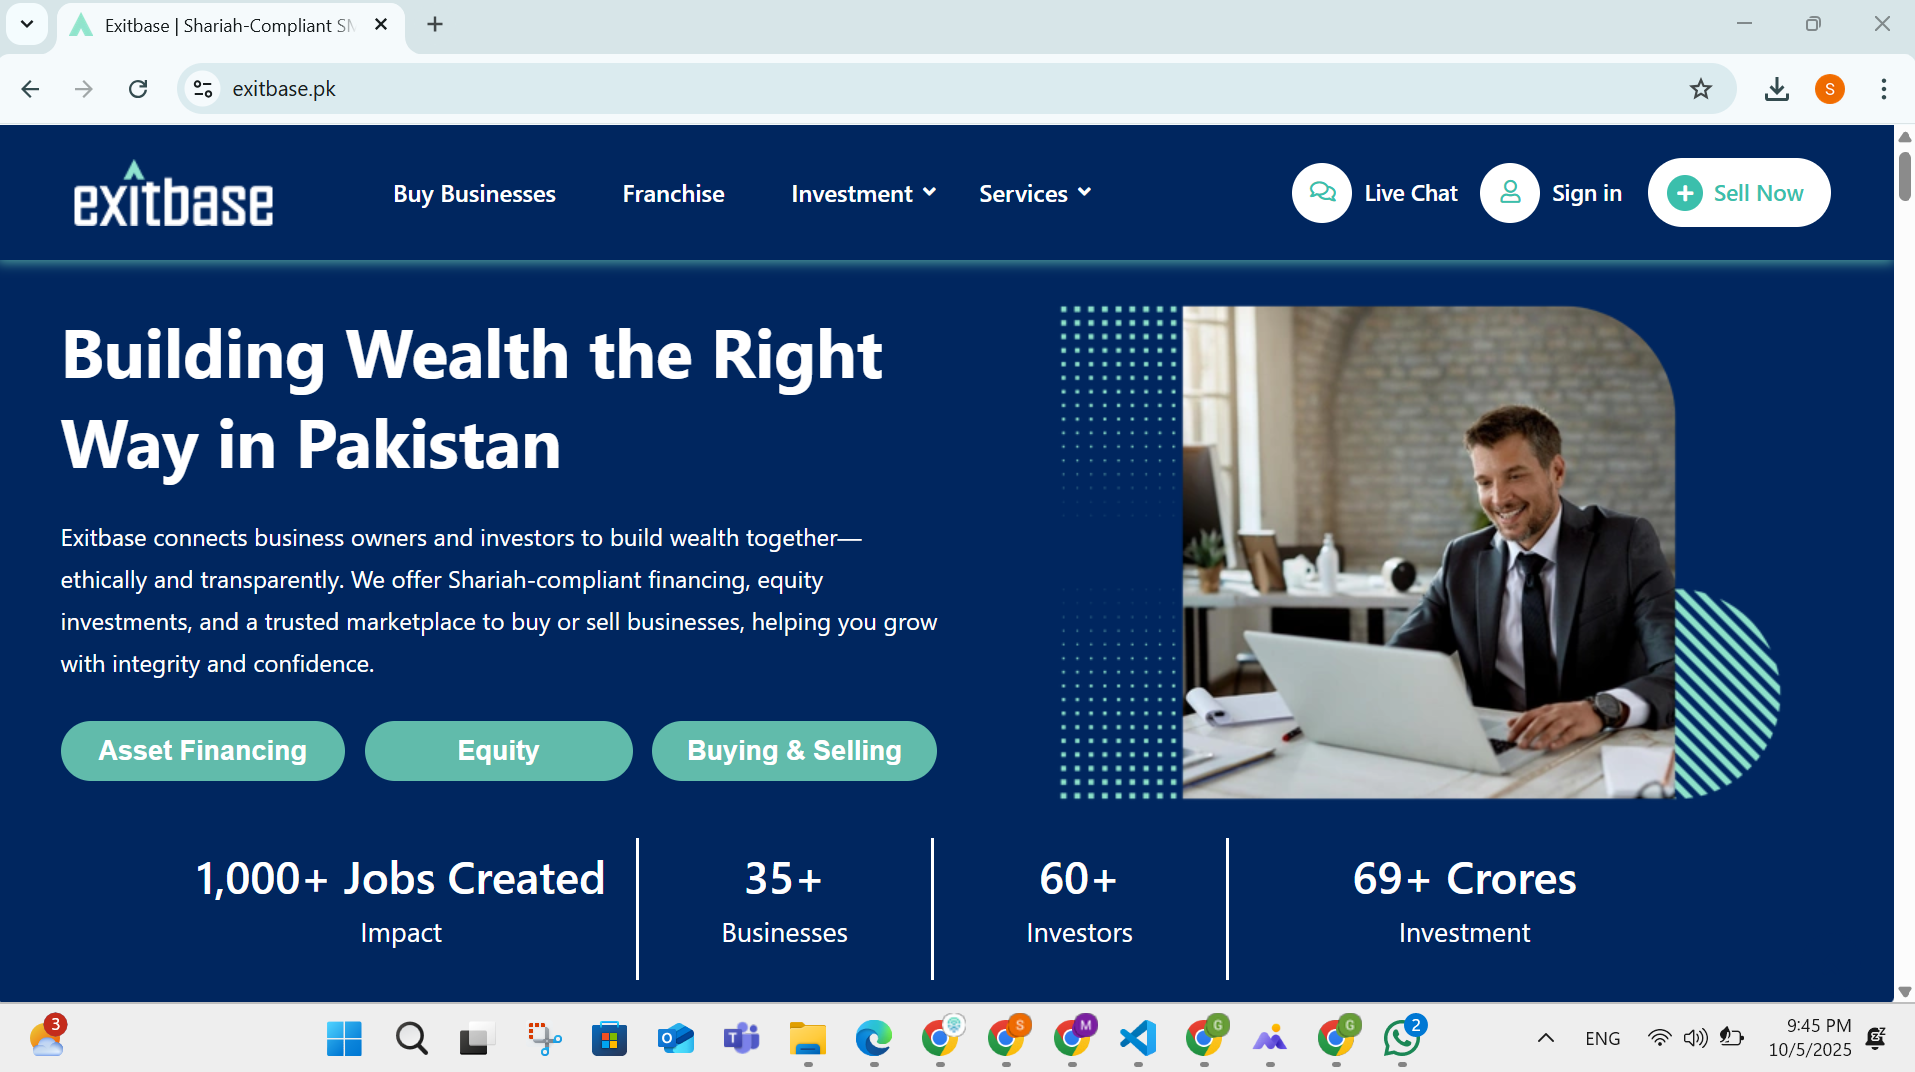Open browser downloads icon
This screenshot has width=1915, height=1072.
1777,88
